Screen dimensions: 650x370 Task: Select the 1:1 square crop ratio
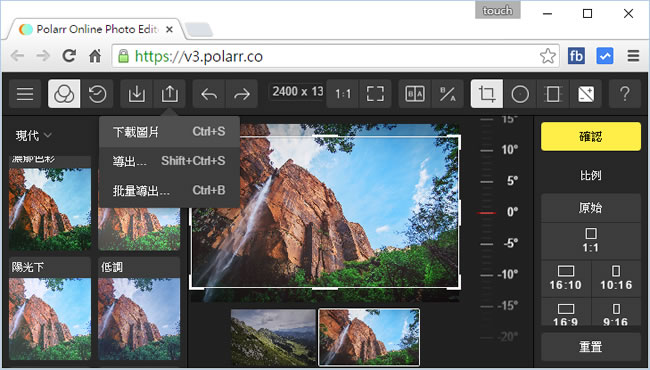coord(591,241)
